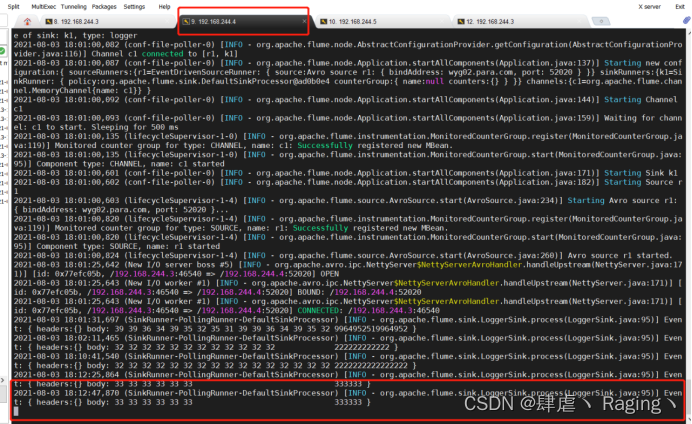
Task: Switch to tab 10. 192.168.244.5
Action: (382, 22)
